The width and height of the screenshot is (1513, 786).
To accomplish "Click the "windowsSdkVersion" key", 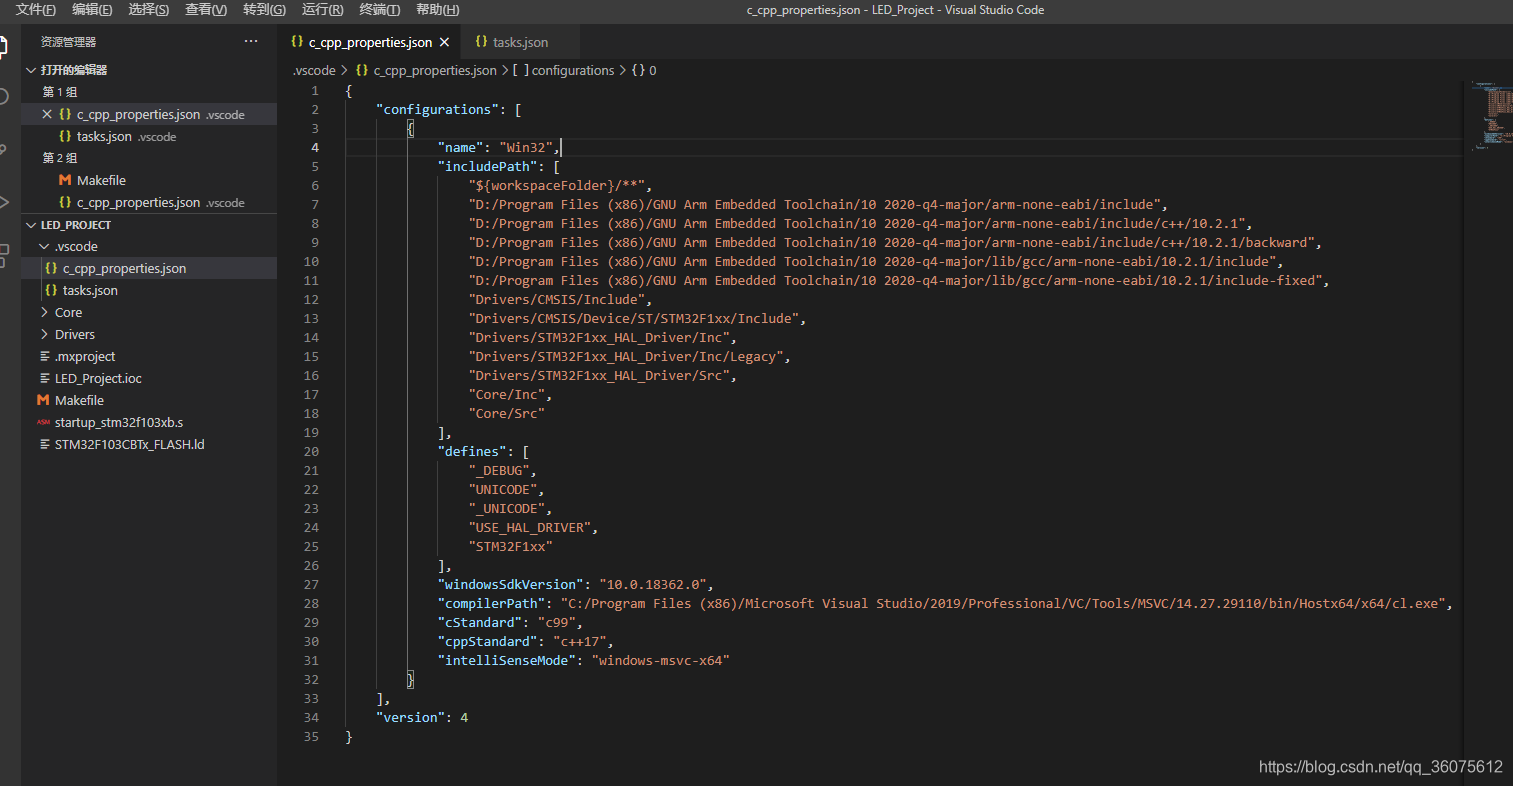I will pos(511,584).
